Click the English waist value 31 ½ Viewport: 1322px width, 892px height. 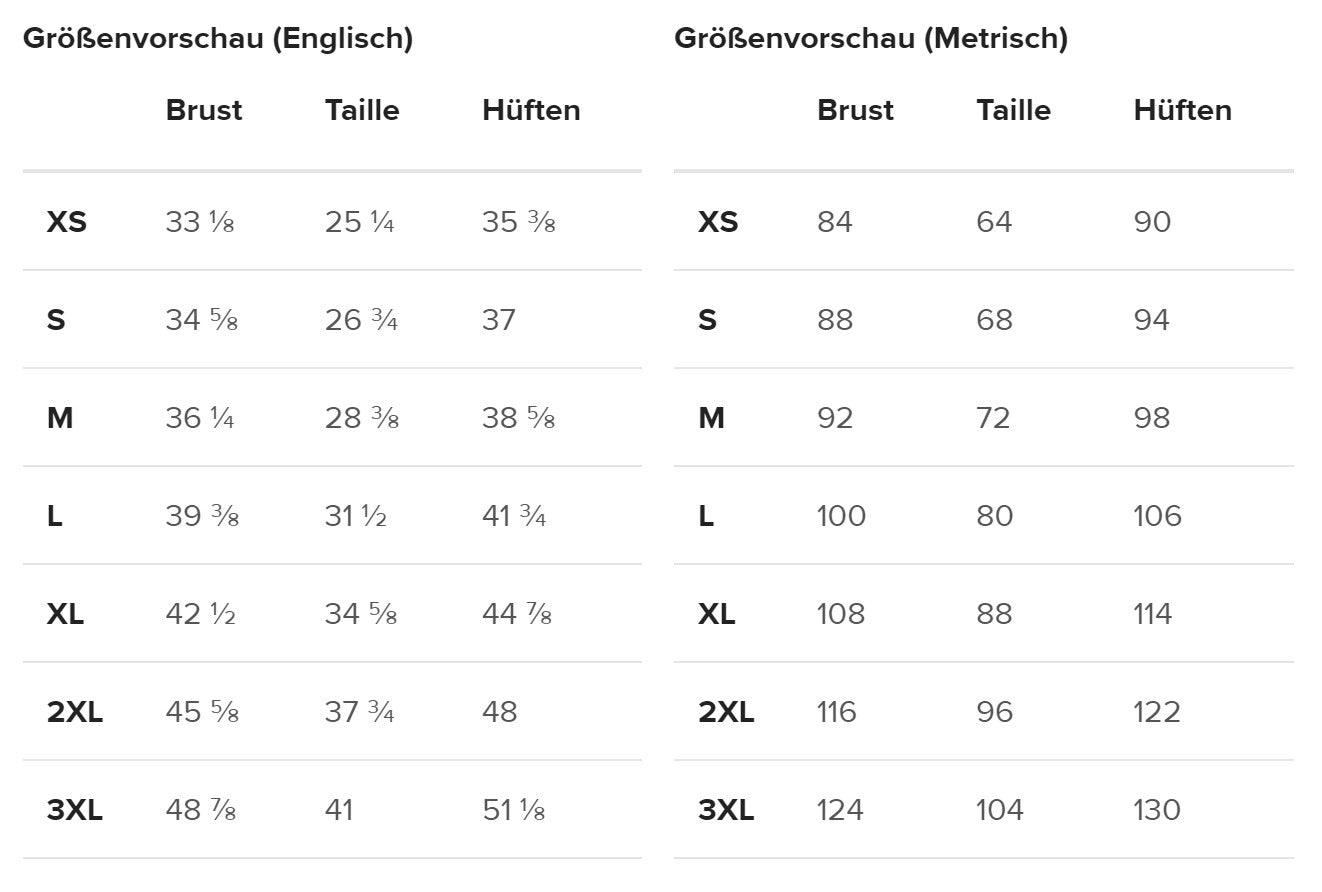[355, 516]
